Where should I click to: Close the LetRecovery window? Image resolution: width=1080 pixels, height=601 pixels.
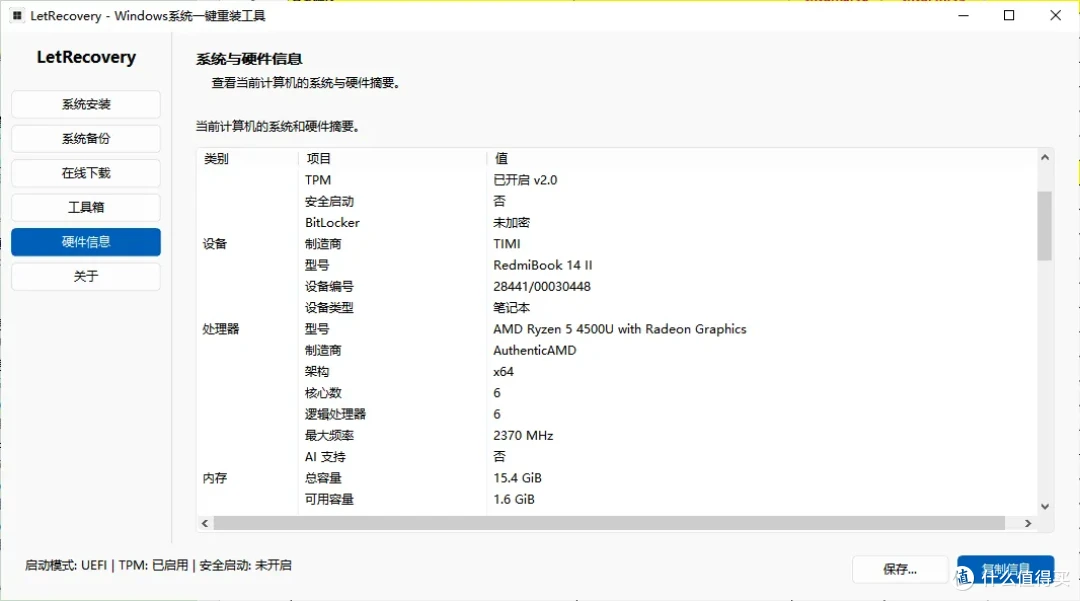coord(1055,15)
